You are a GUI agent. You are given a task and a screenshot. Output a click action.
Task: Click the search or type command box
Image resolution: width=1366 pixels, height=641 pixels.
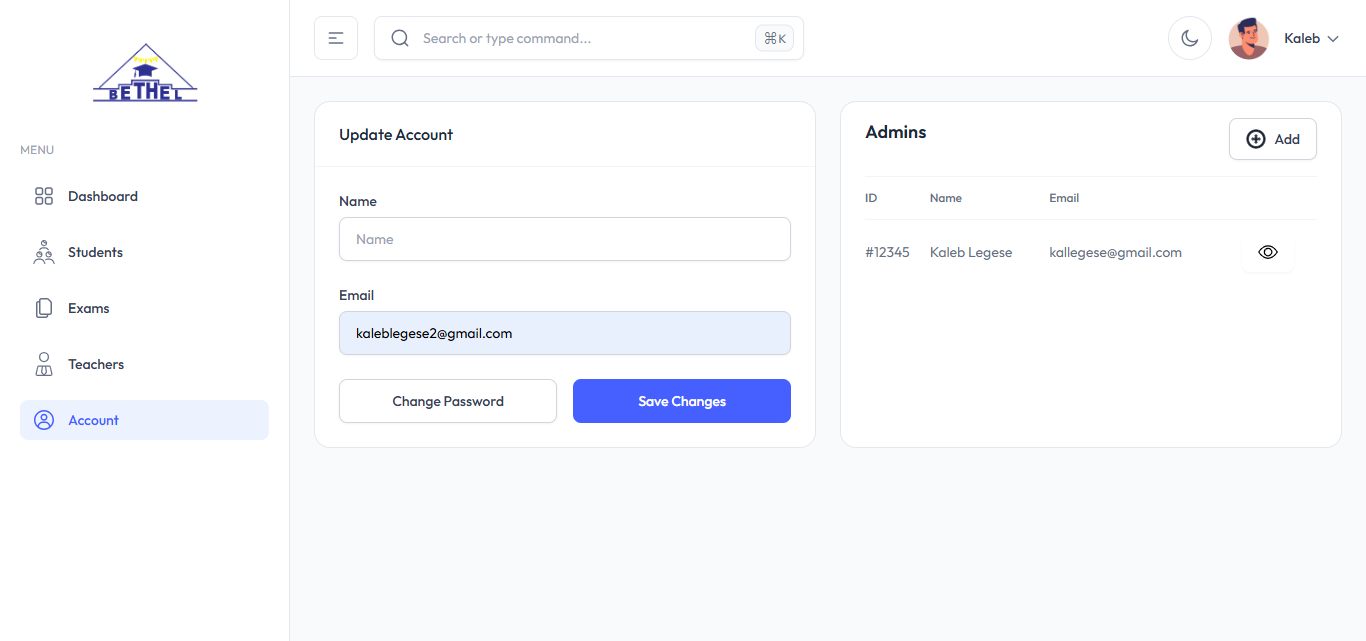(x=585, y=38)
